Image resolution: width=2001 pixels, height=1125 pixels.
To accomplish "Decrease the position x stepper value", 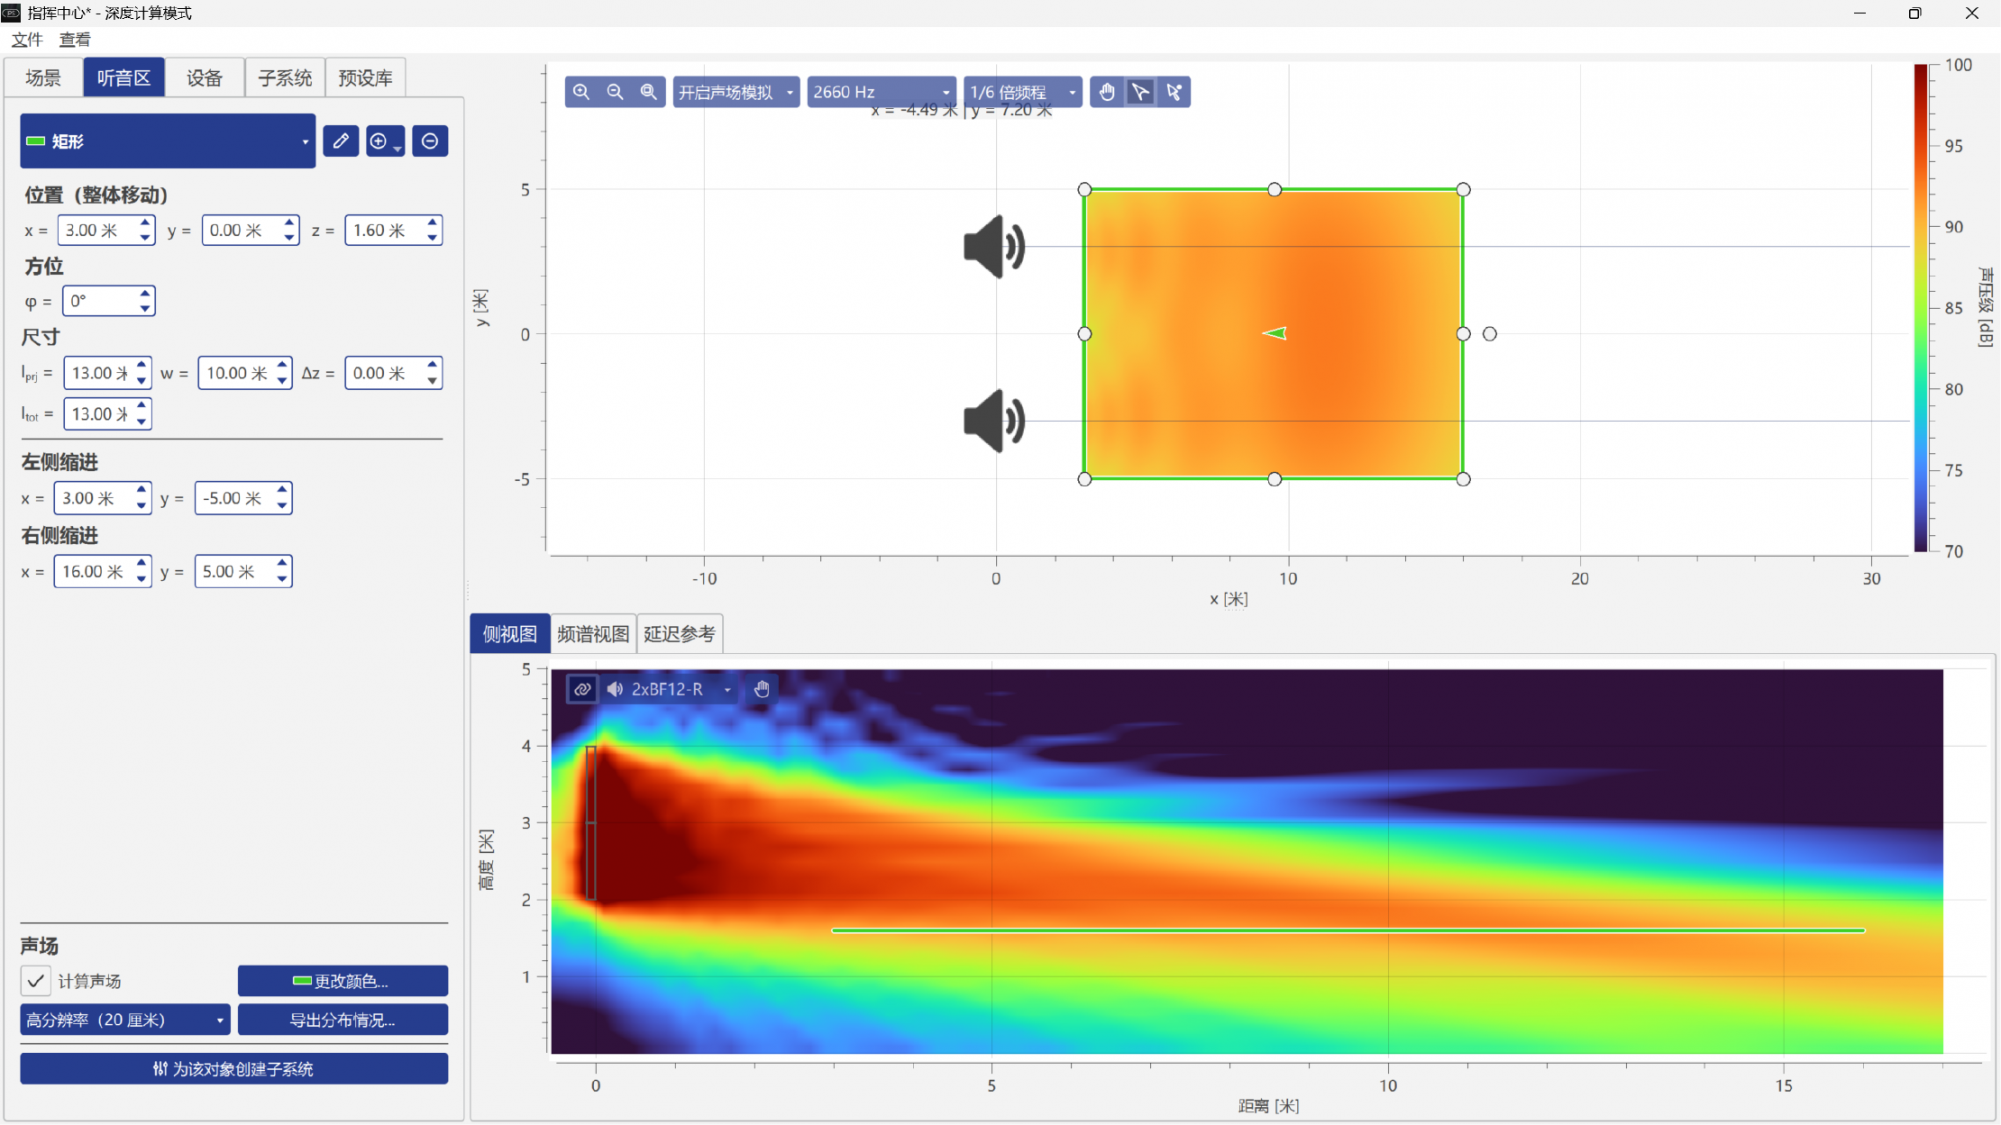I will click(145, 238).
